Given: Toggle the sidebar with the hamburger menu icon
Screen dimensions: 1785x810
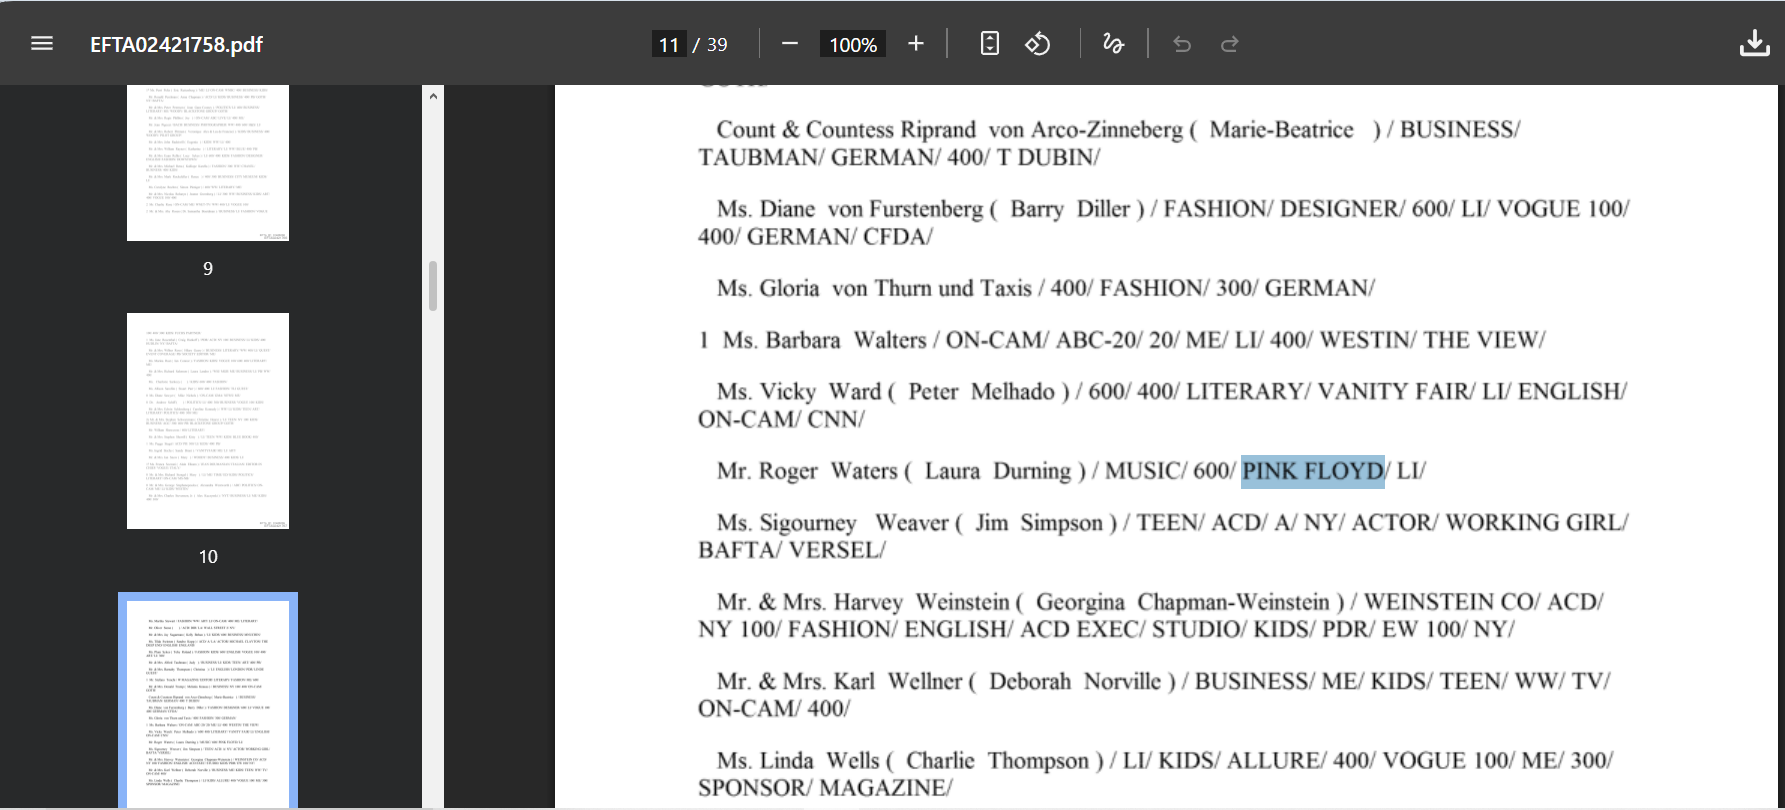Looking at the screenshot, I should (42, 44).
